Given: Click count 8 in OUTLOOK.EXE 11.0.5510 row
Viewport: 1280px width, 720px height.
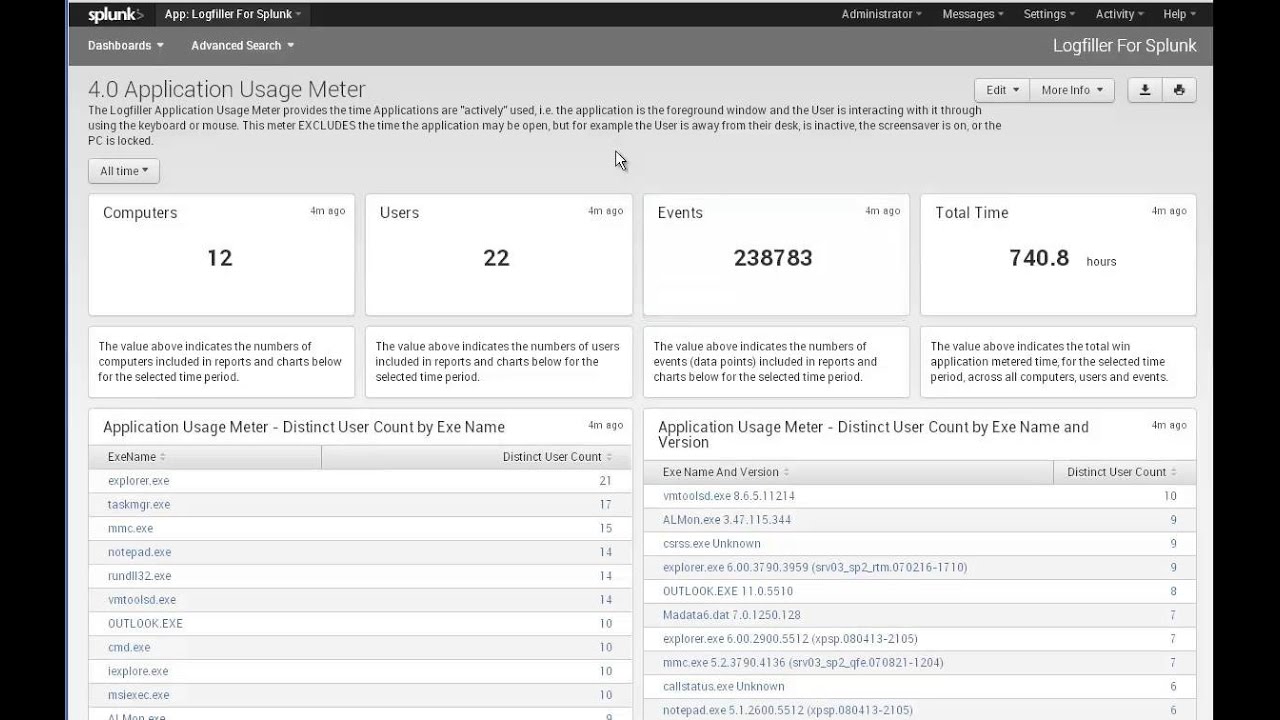Looking at the screenshot, I should coord(1173,591).
